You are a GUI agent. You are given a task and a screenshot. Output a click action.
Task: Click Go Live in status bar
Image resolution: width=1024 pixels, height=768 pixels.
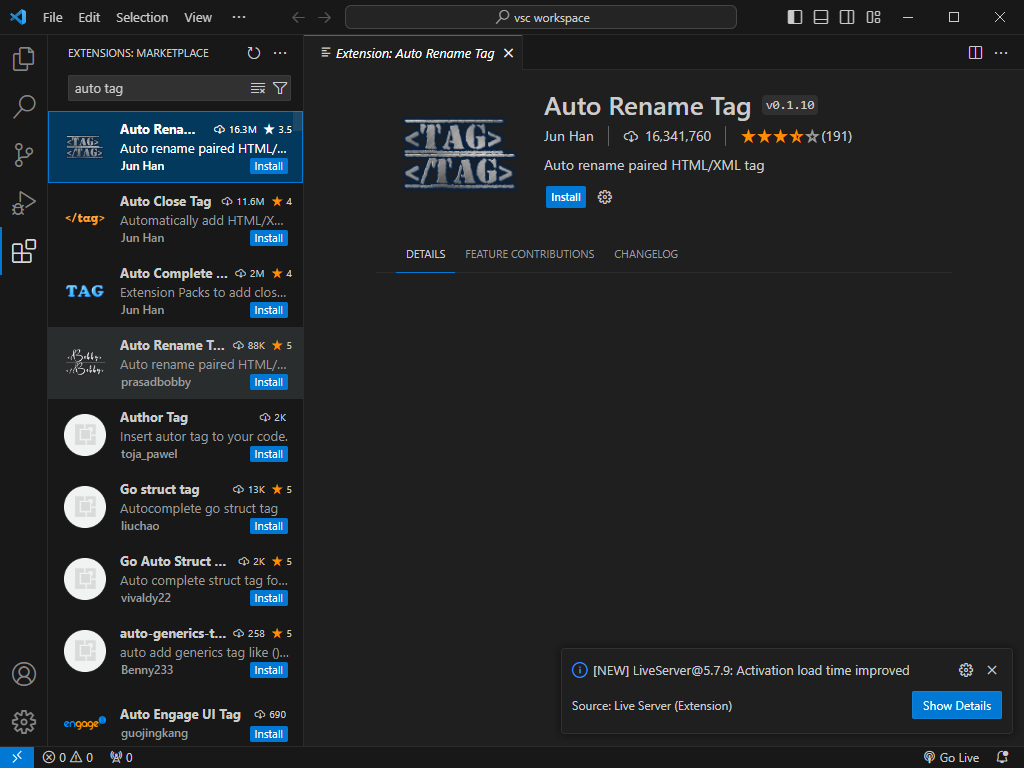click(952, 758)
